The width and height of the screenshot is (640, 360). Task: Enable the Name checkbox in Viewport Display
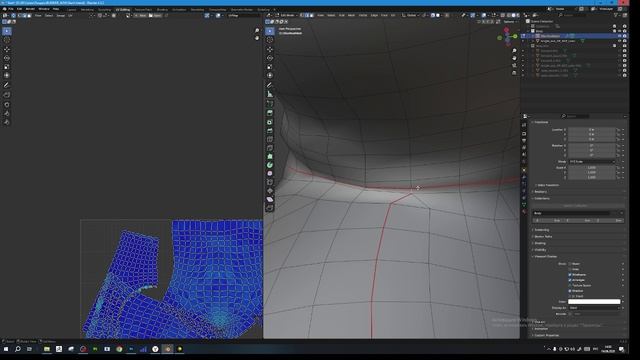[570, 264]
